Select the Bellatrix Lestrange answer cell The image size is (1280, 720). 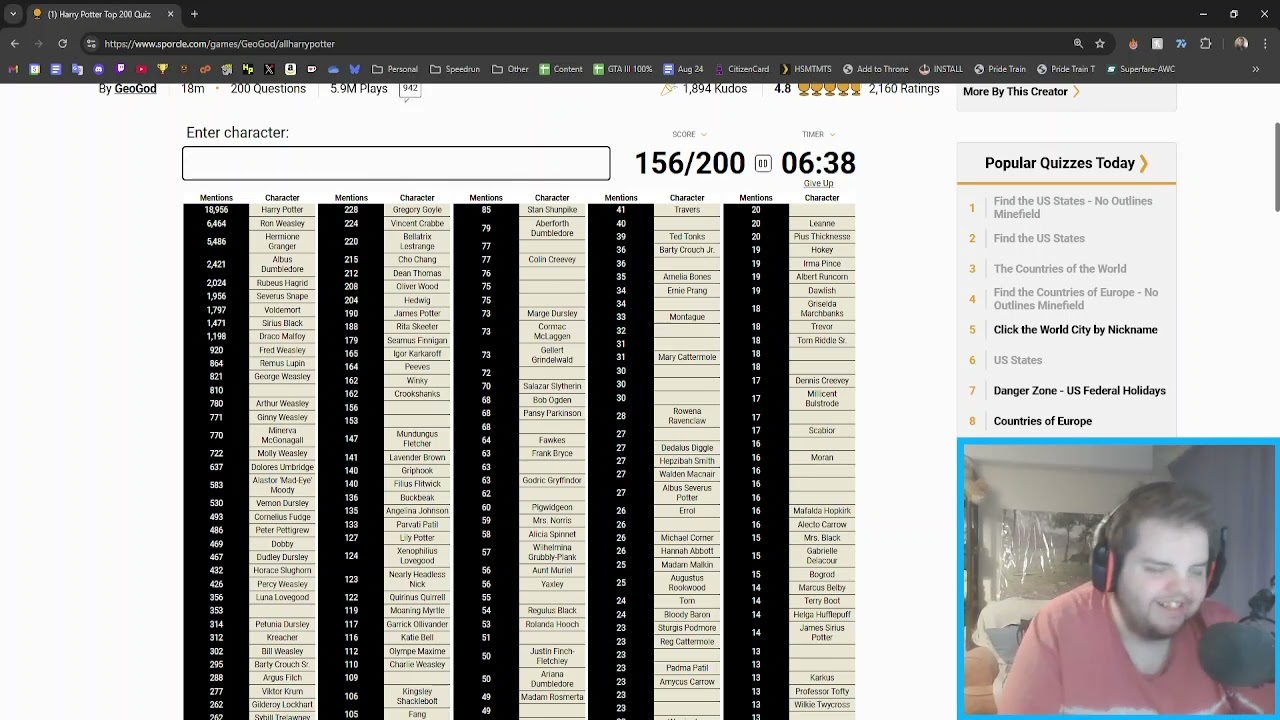tap(417, 242)
